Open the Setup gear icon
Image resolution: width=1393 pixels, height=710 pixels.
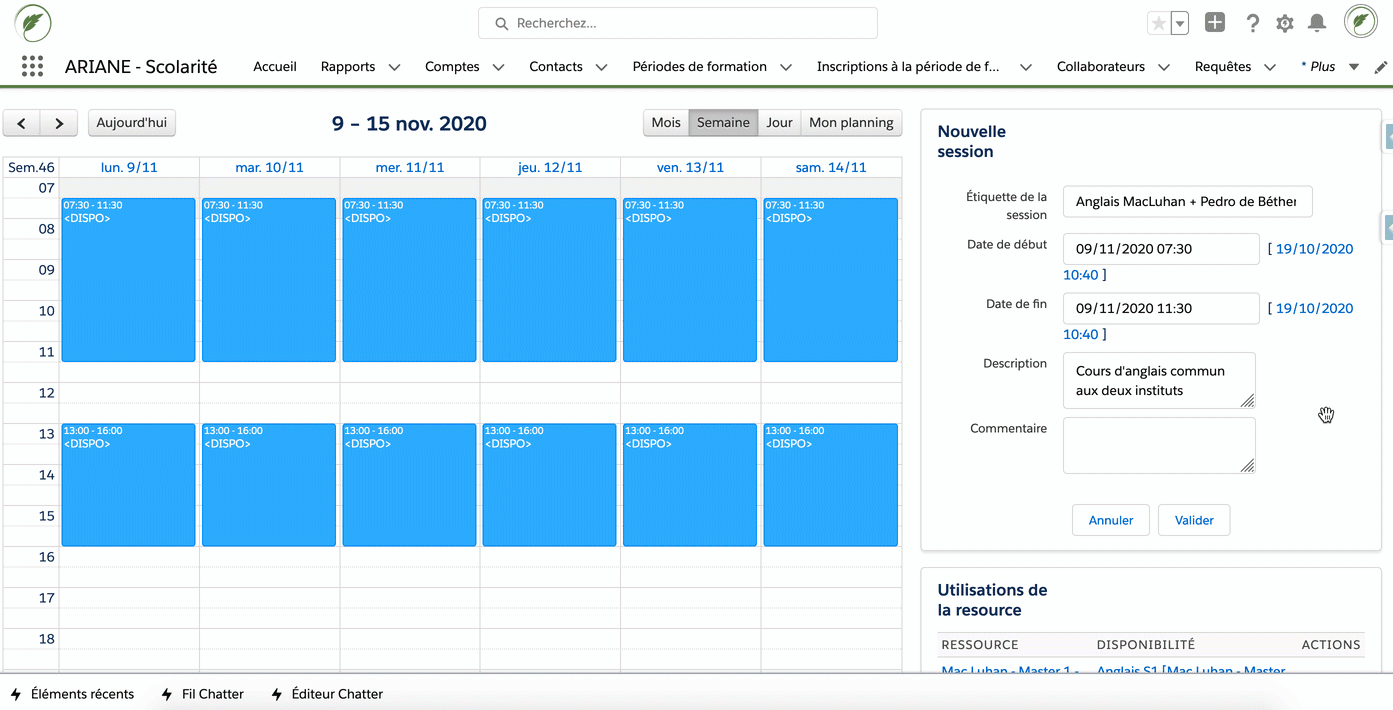[1284, 22]
